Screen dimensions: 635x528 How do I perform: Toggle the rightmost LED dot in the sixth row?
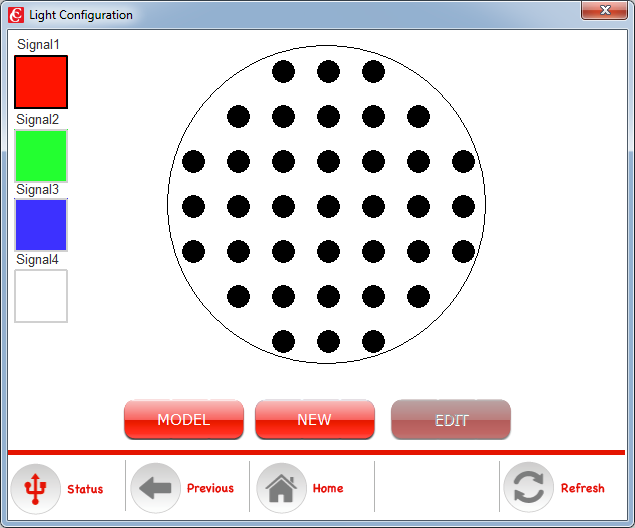coord(418,296)
